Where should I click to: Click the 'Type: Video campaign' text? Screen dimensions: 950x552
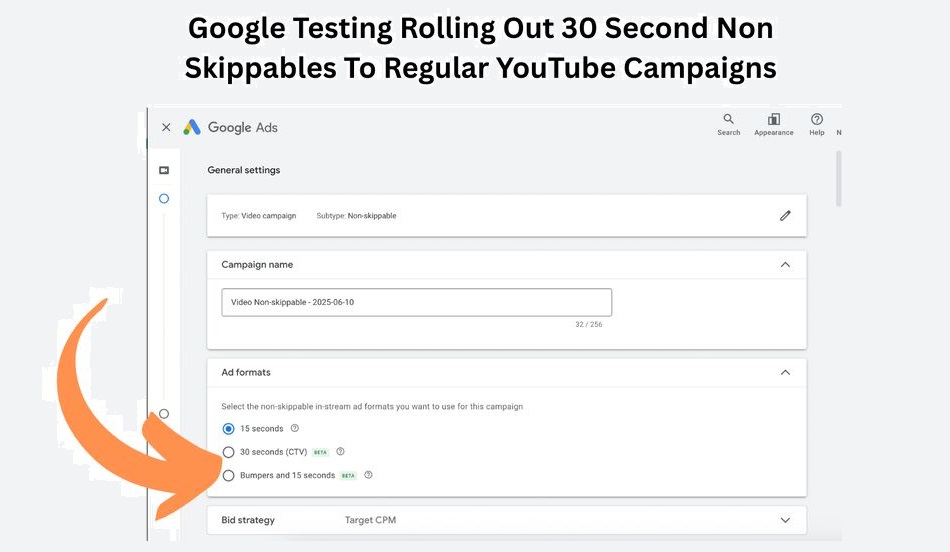click(259, 216)
